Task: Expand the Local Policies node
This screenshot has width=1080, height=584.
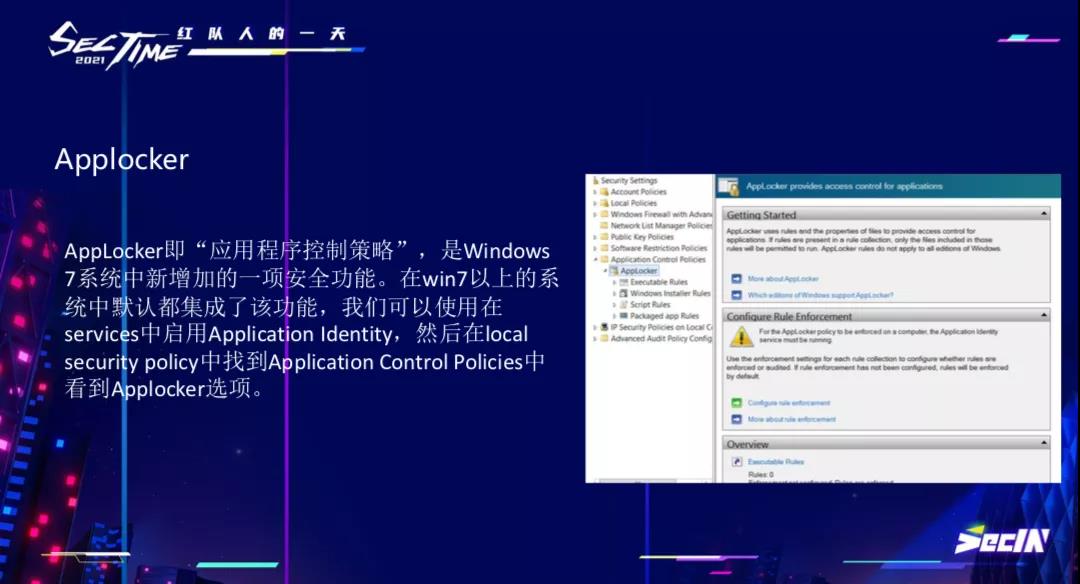Action: 594,203
